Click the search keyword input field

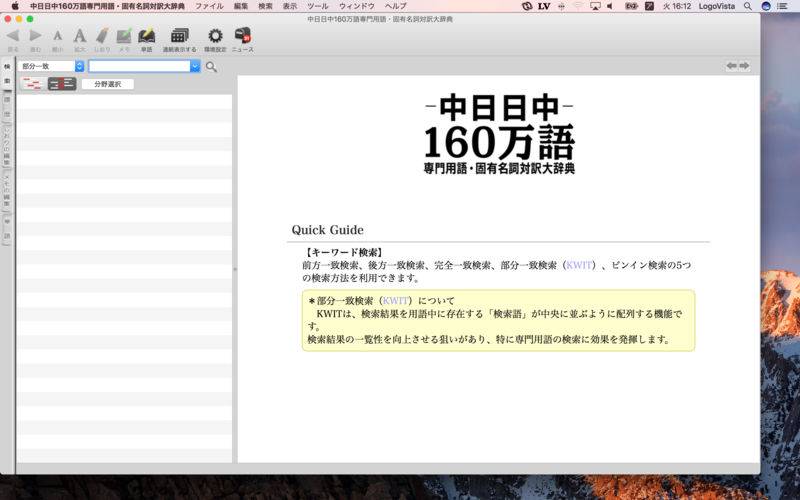139,66
